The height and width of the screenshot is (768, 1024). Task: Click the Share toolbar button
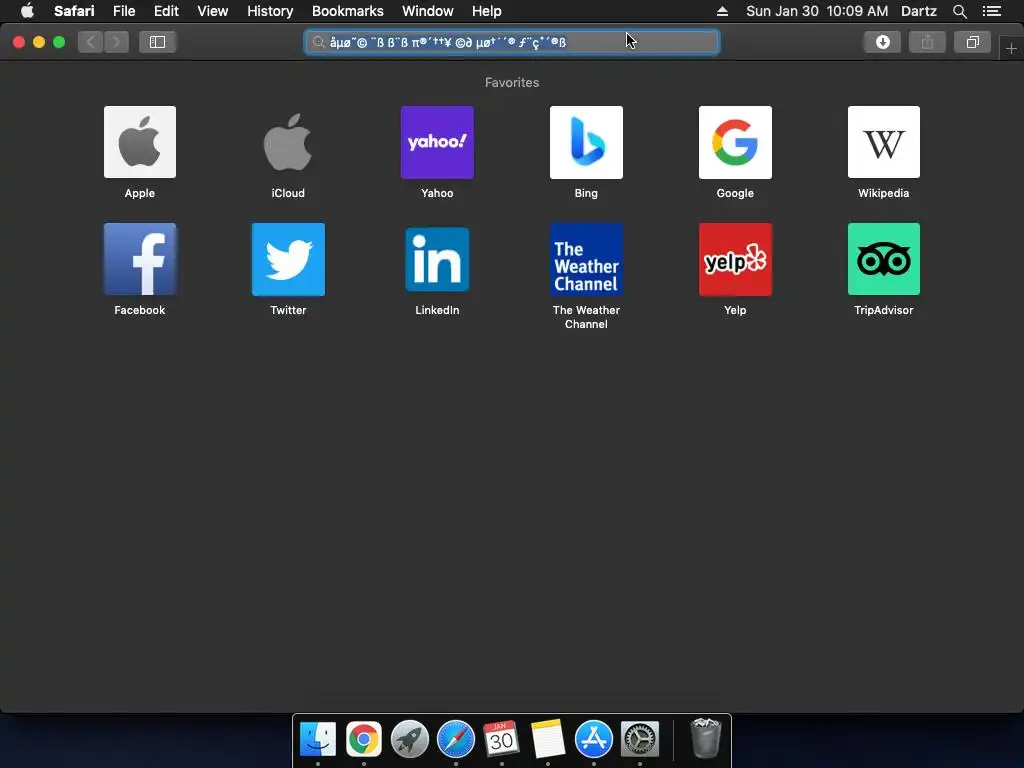click(927, 42)
